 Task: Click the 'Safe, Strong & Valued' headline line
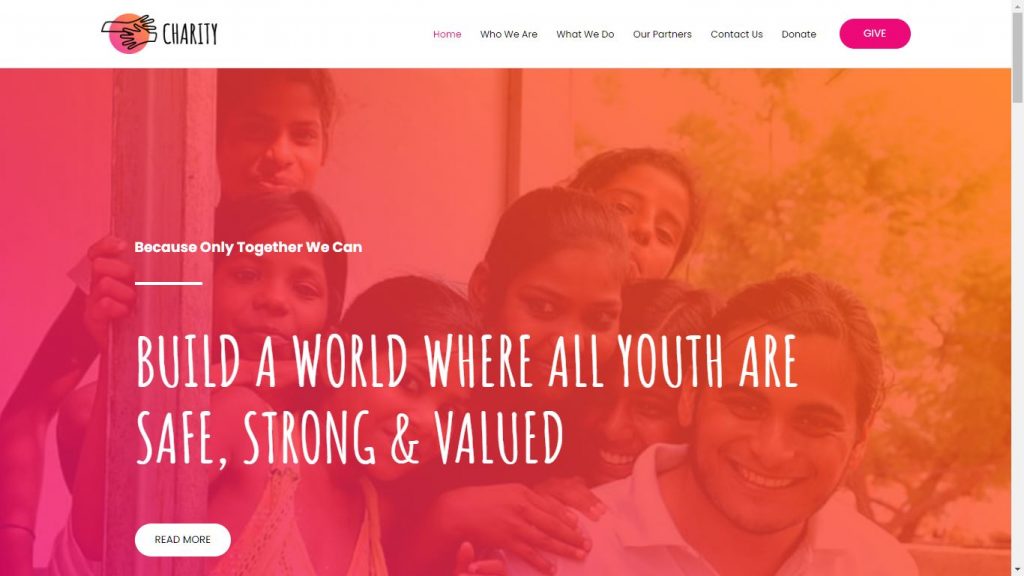click(x=349, y=438)
